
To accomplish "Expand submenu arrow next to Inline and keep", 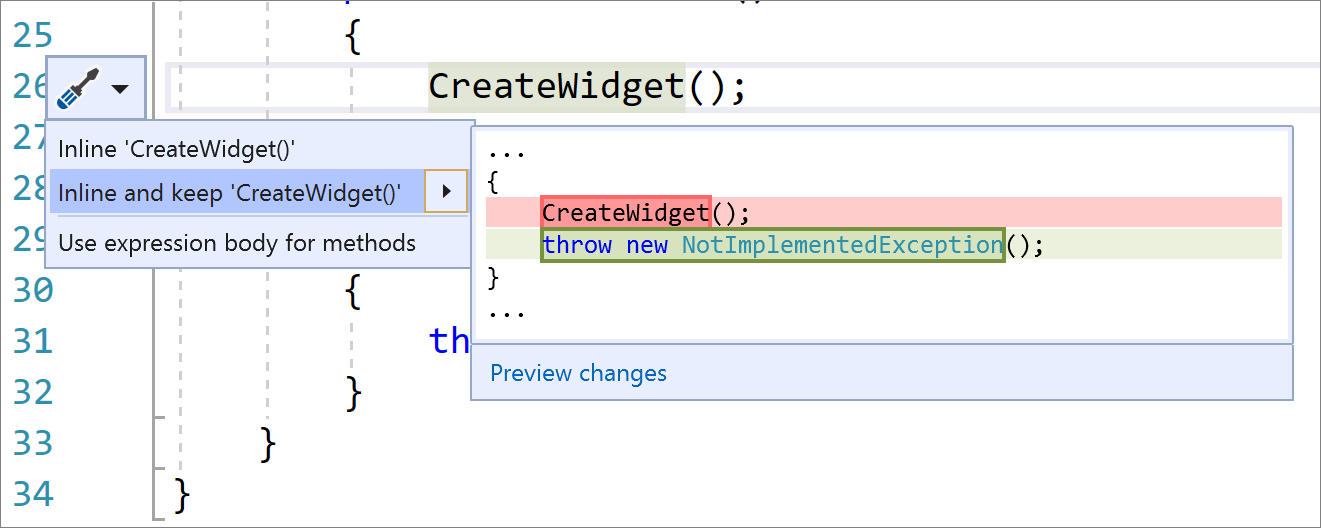I will point(446,192).
